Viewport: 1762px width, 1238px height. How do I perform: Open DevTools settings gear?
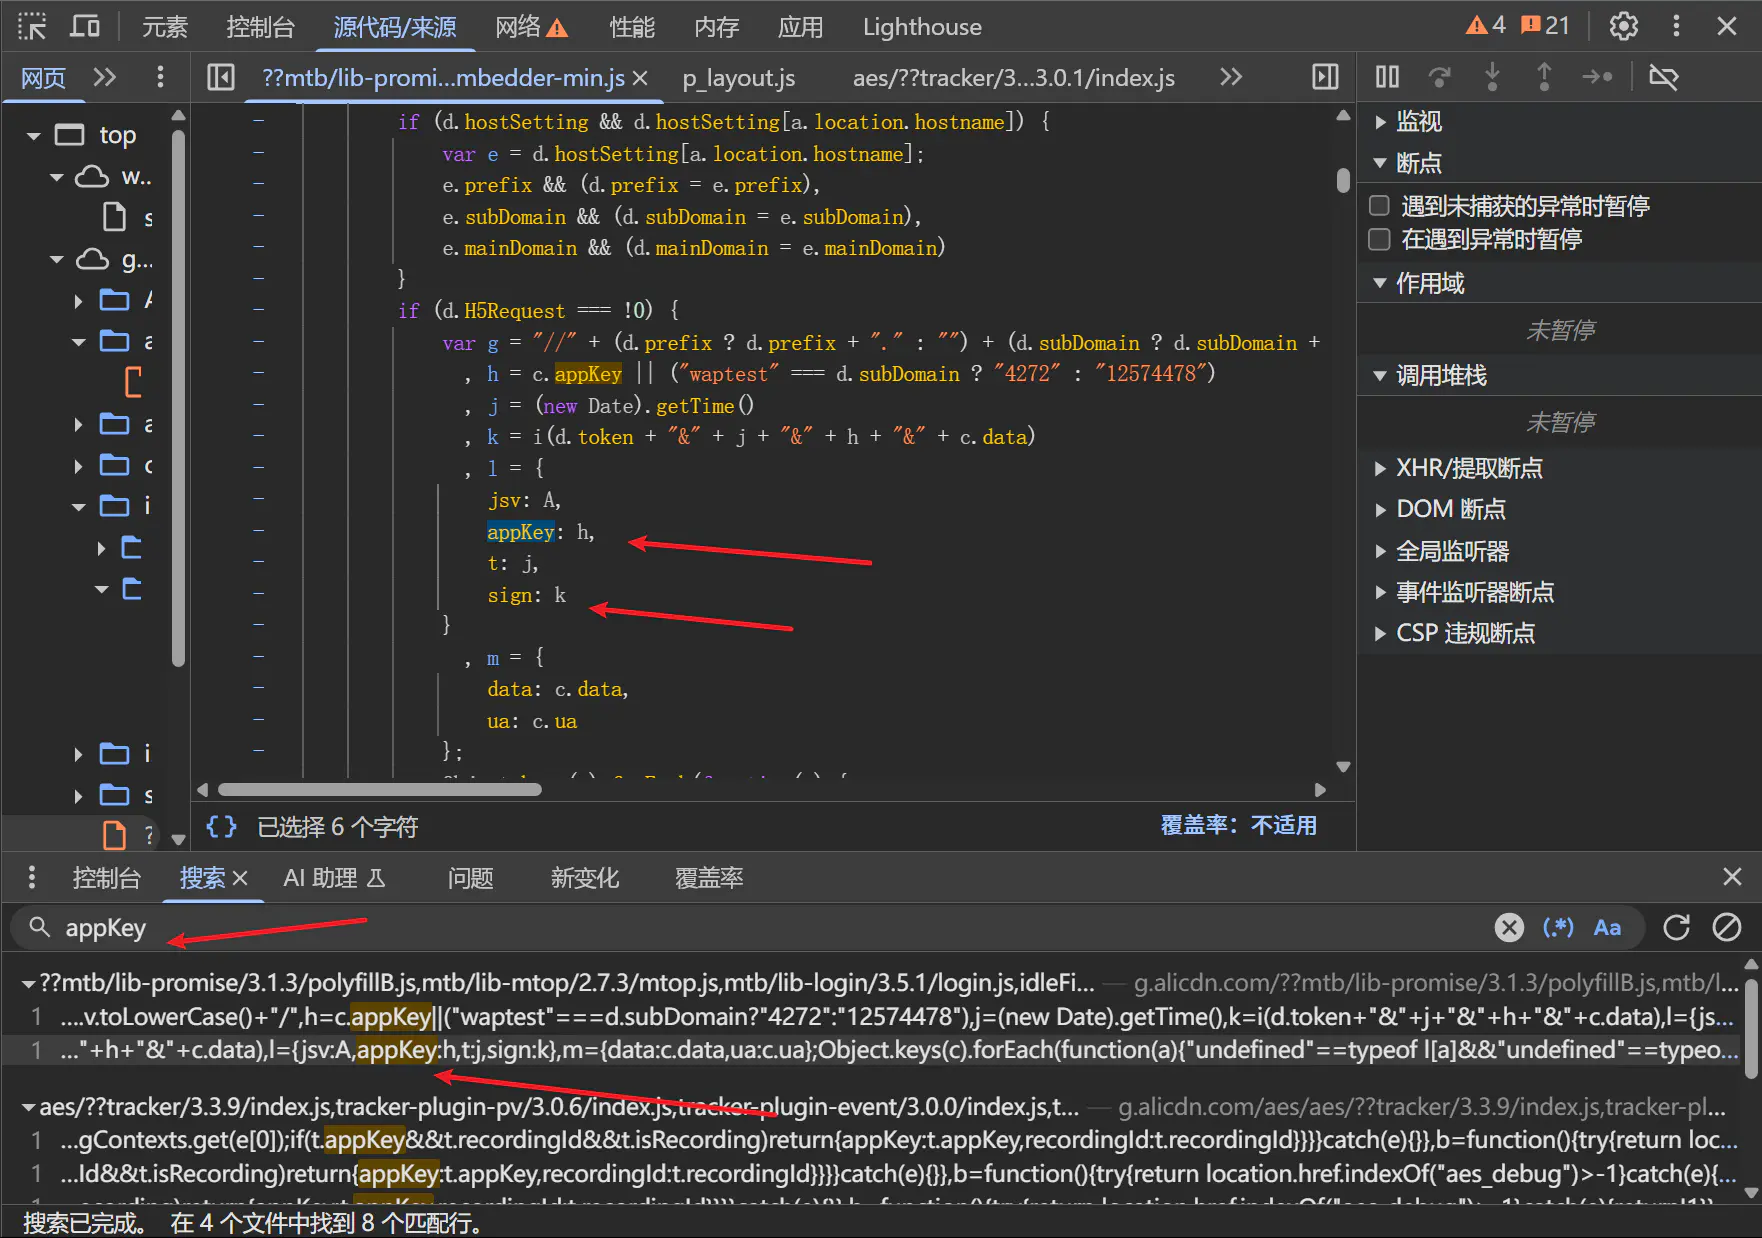[x=1623, y=27]
